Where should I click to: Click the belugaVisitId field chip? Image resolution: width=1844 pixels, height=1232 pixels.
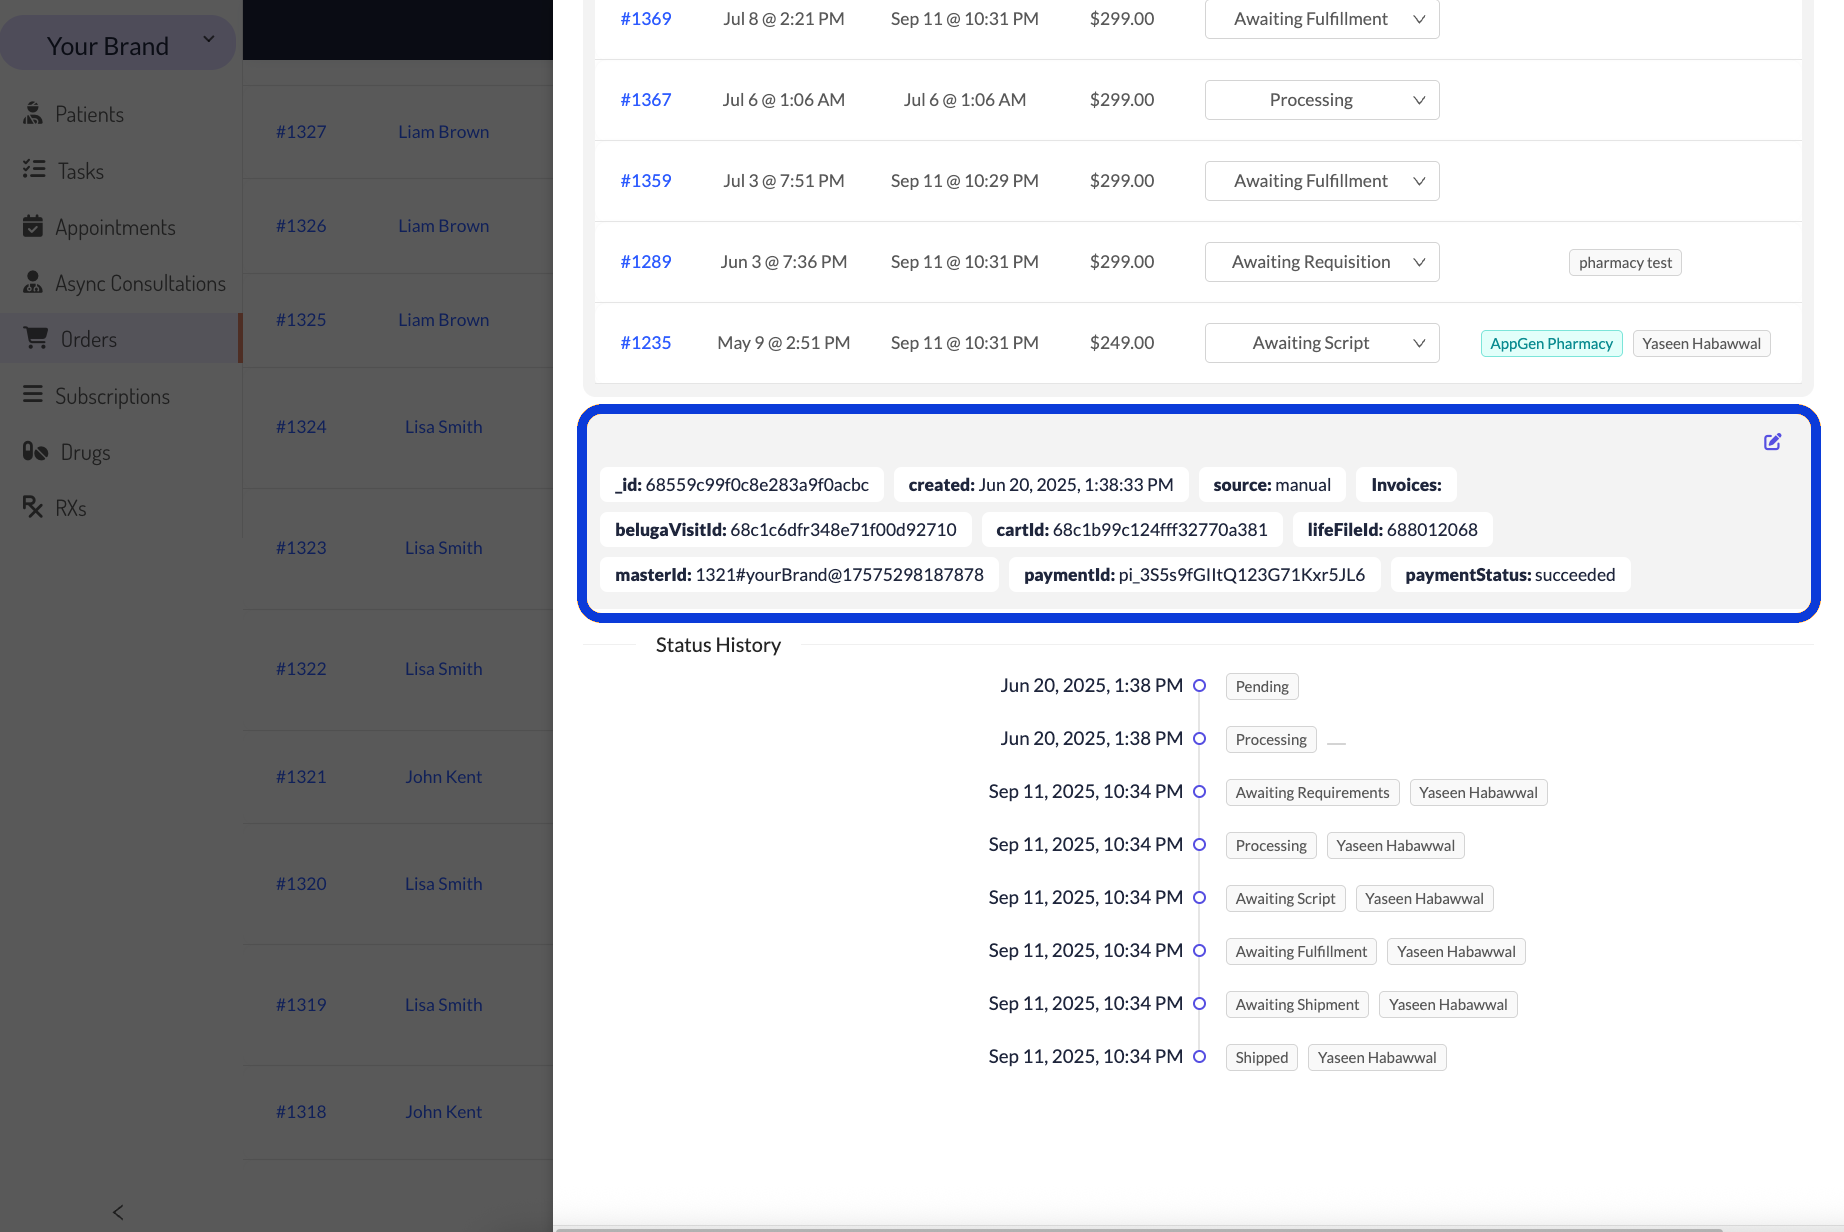coord(785,530)
